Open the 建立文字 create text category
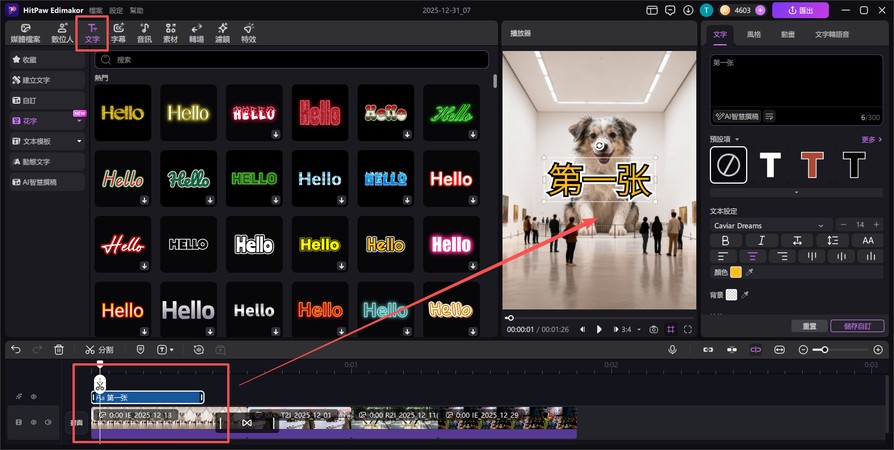Screen dimensions: 894x450 click(47, 80)
